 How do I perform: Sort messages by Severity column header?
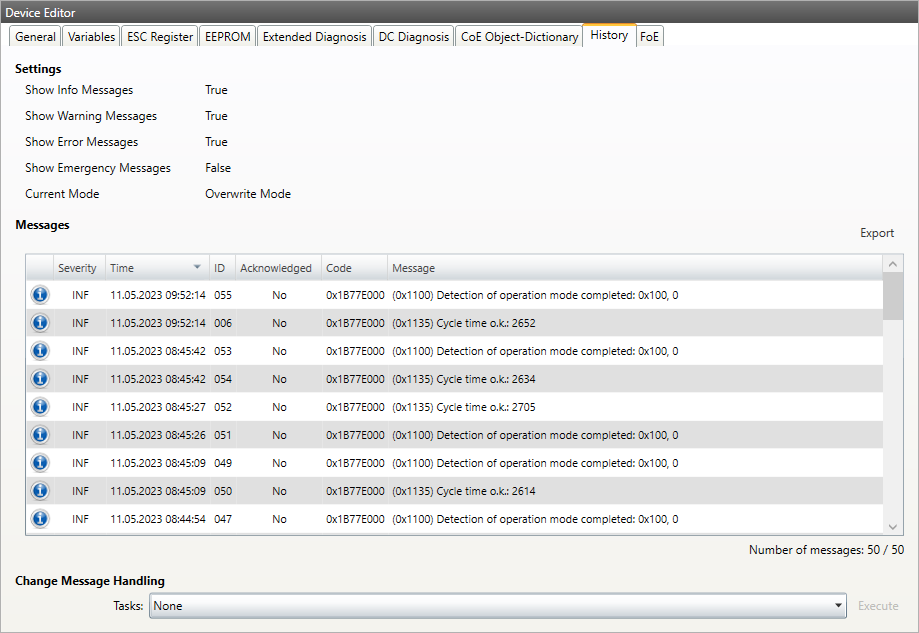coord(78,268)
